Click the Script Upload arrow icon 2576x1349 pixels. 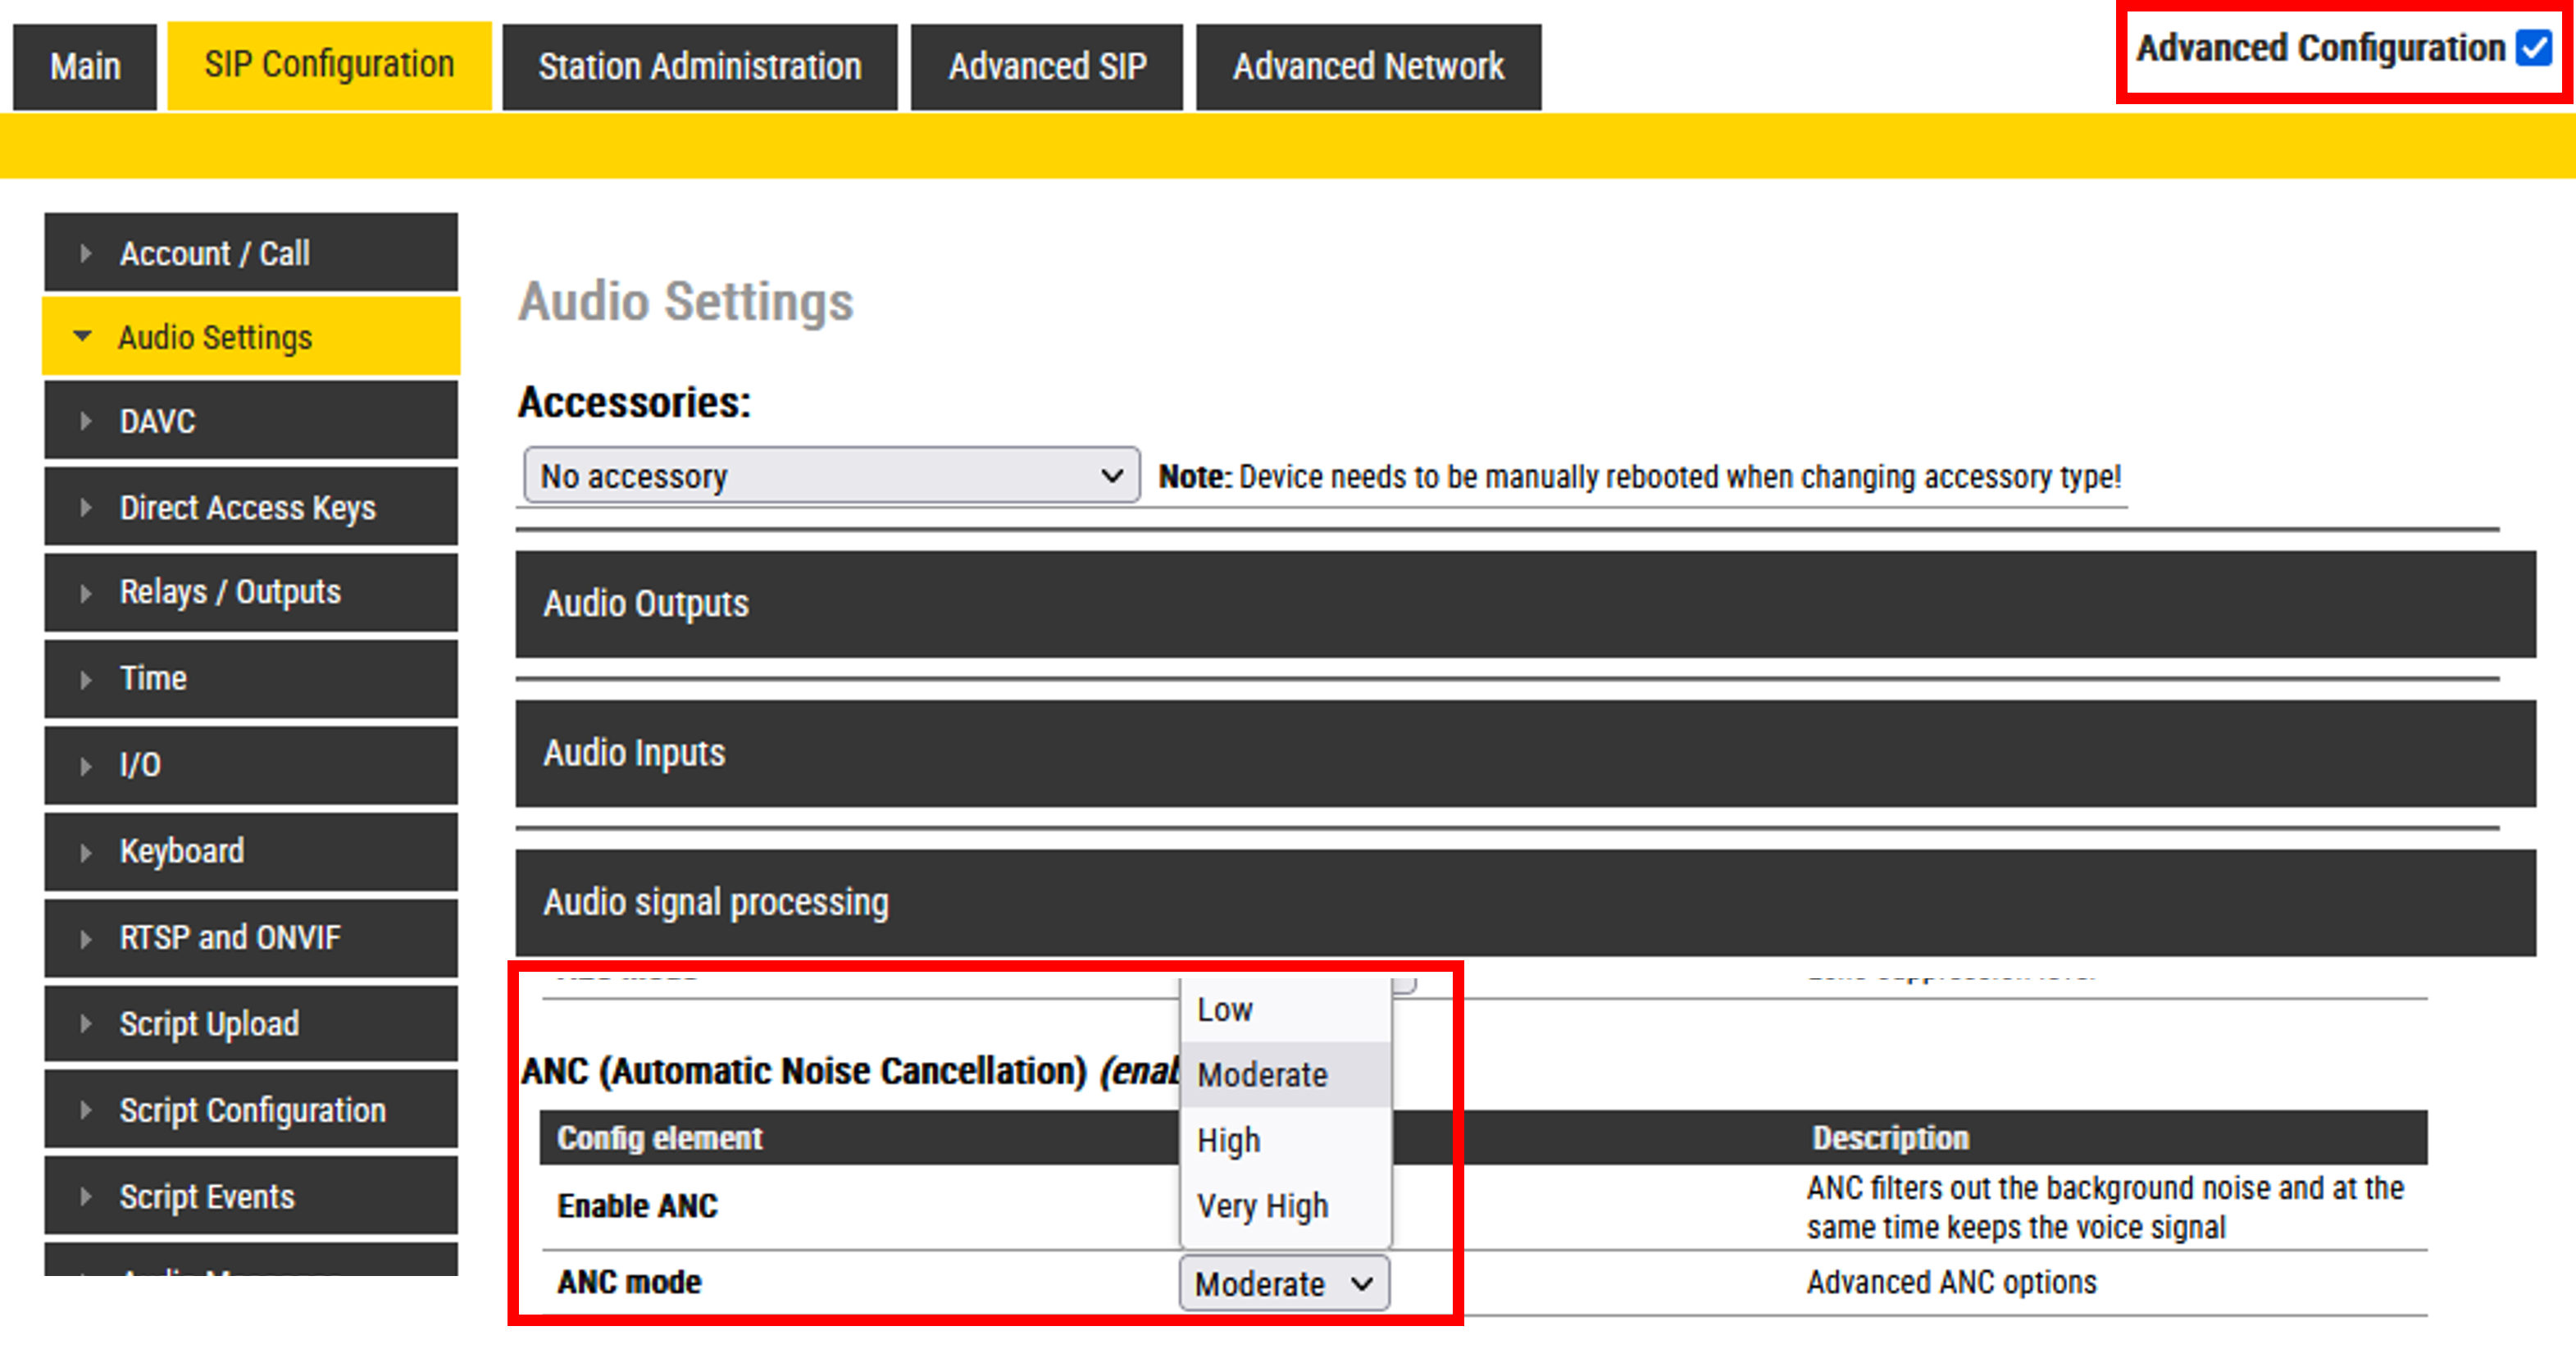tap(86, 1024)
